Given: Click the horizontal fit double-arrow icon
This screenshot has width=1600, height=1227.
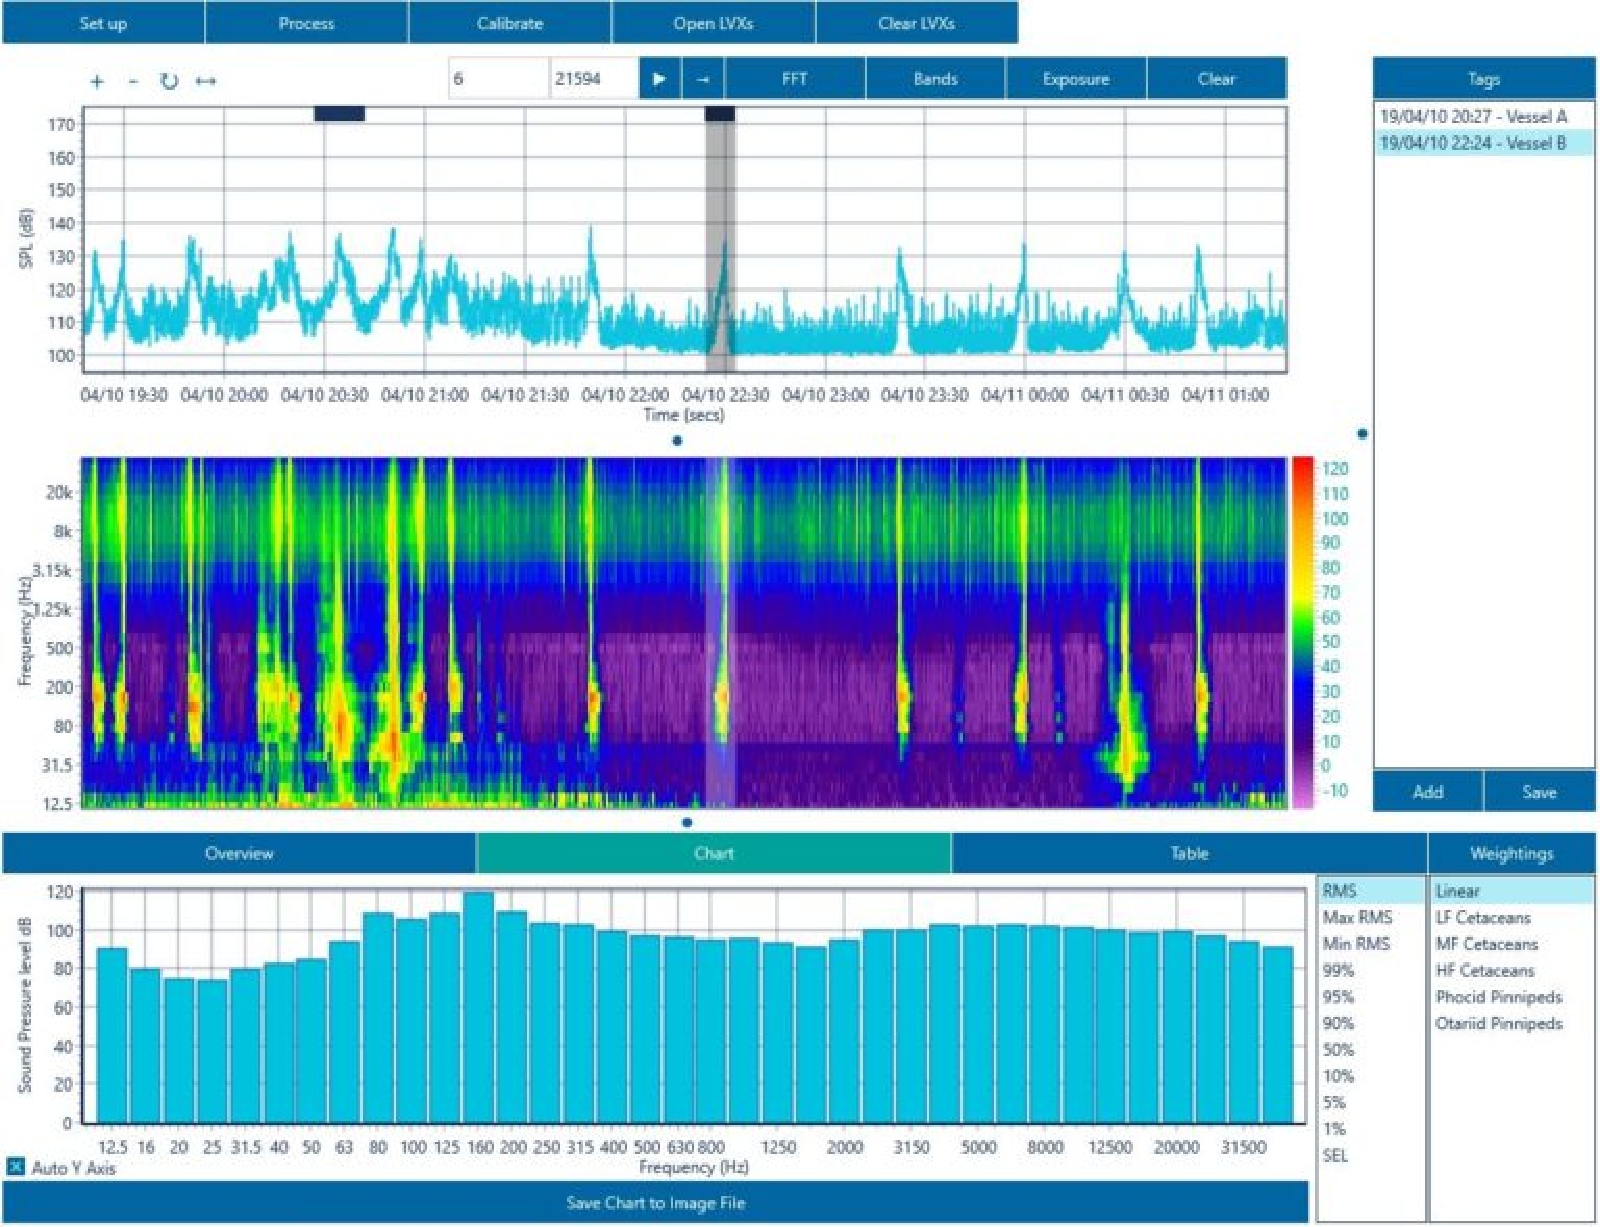Looking at the screenshot, I should pos(206,81).
